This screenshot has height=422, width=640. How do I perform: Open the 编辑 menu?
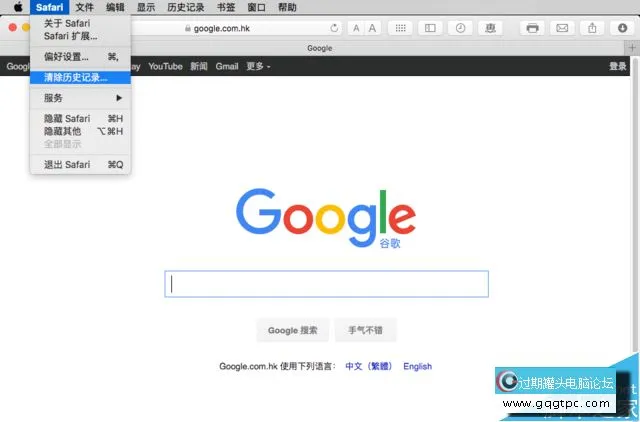tap(115, 7)
